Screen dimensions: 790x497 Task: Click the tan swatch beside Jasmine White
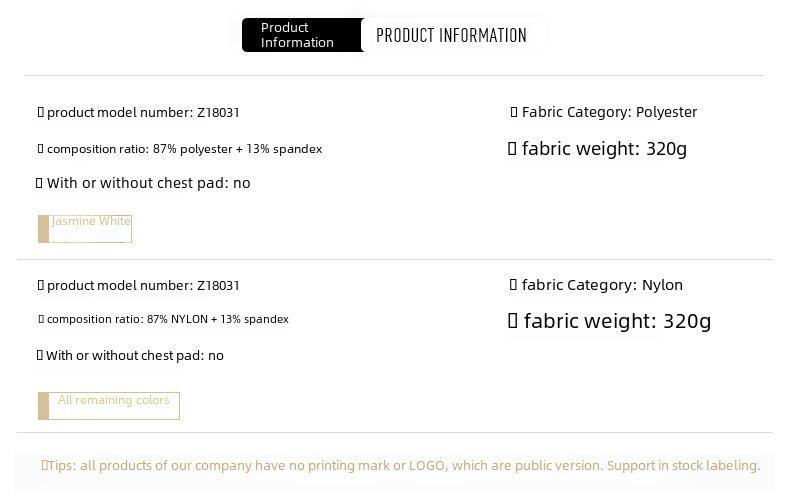[43, 229]
